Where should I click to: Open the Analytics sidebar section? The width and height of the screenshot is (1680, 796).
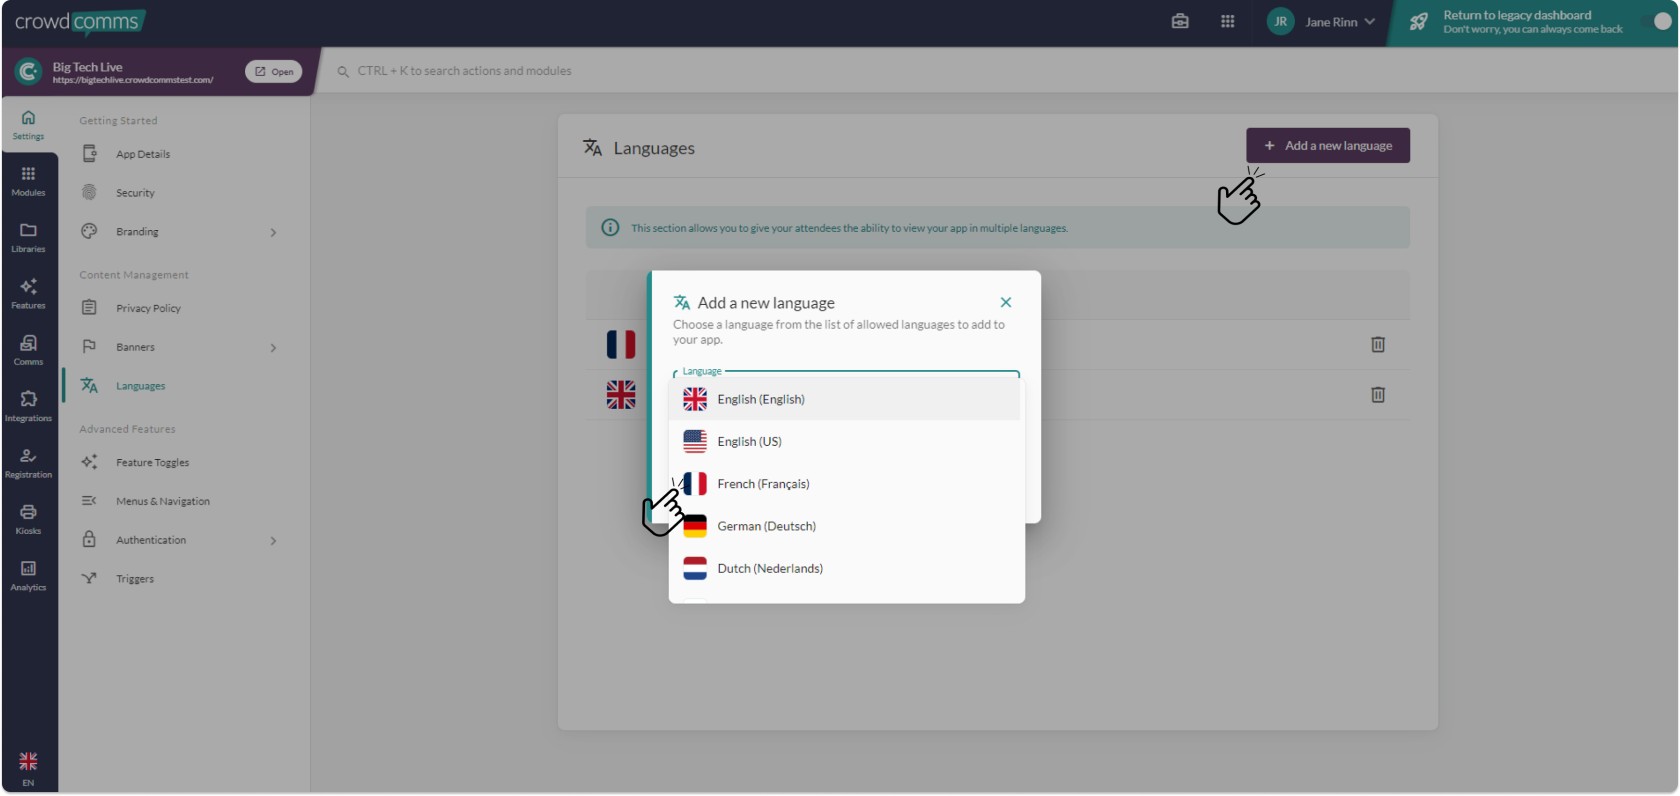click(28, 575)
